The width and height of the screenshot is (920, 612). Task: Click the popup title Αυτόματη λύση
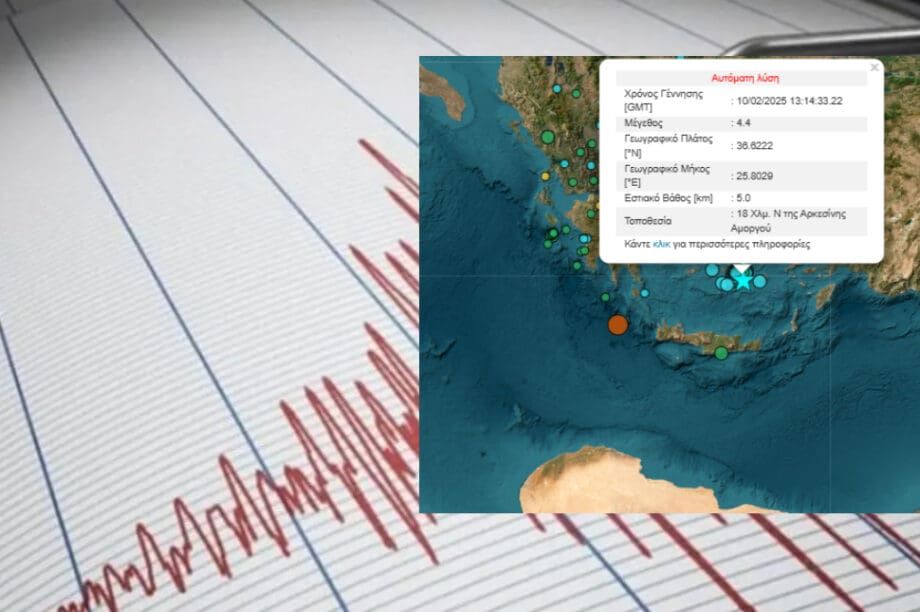(745, 78)
